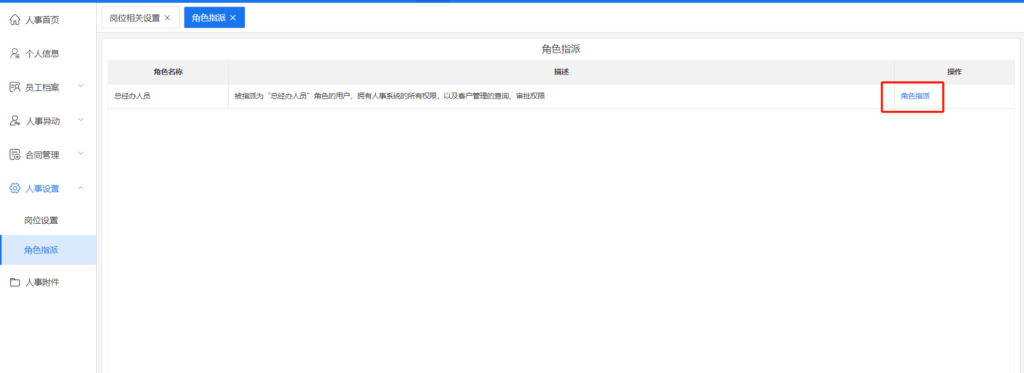Click the archive icon beside 员工档案
The image size is (1024, 373).
tap(14, 87)
